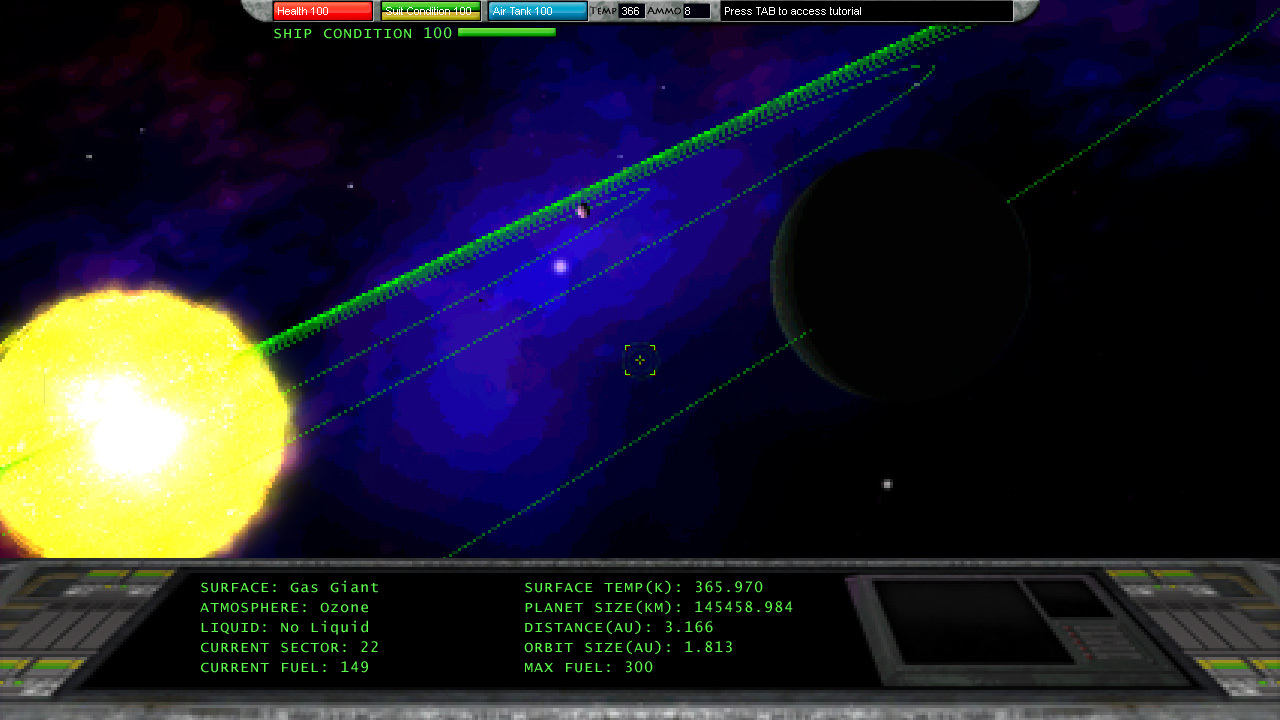This screenshot has height=720, width=1280.
Task: Click the 'TEMP' label in the top bar
Action: 603,11
